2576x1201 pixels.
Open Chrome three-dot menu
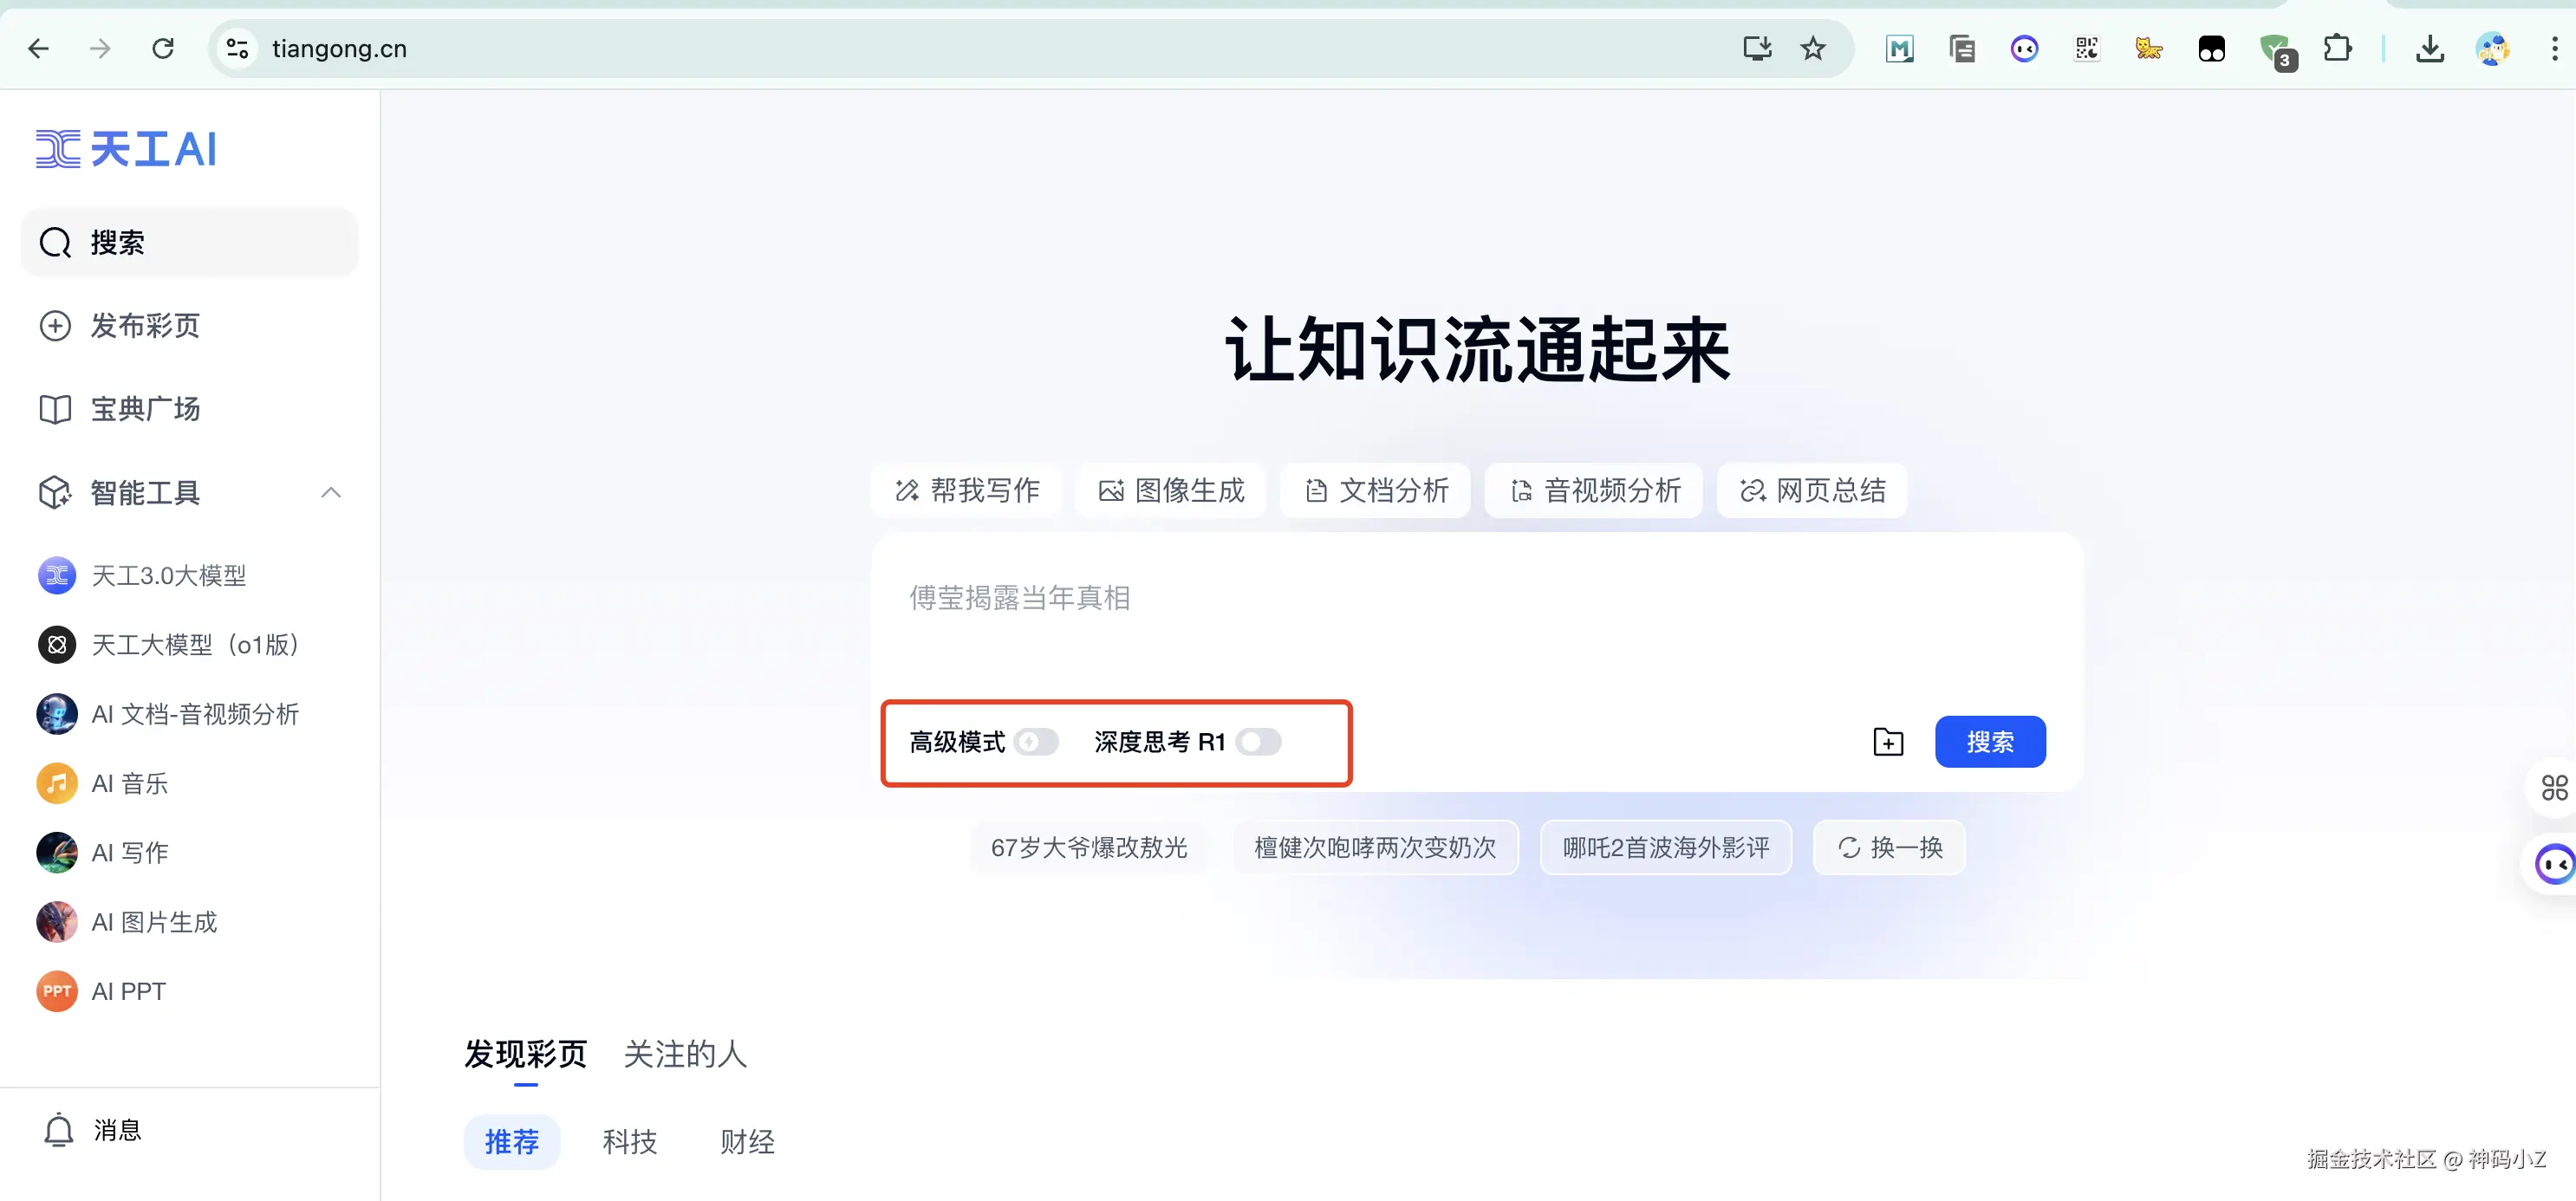[x=2554, y=48]
